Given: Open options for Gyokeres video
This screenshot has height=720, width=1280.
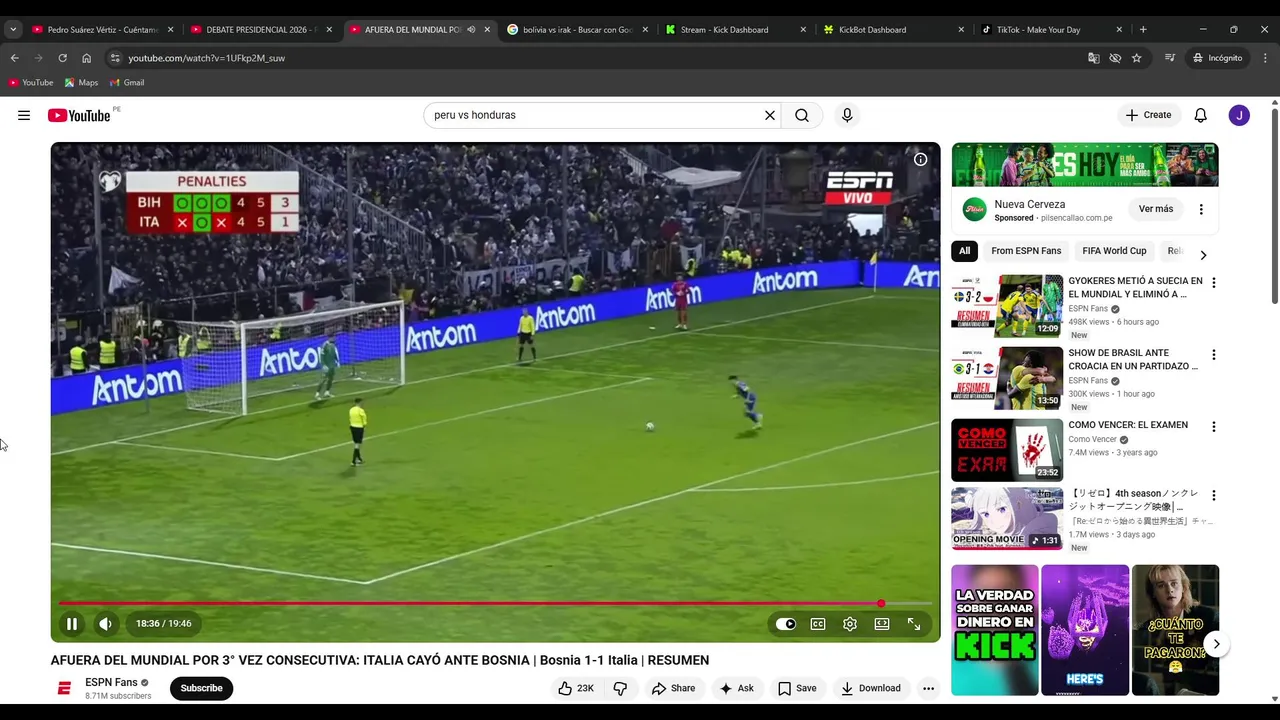Looking at the screenshot, I should click(1214, 283).
